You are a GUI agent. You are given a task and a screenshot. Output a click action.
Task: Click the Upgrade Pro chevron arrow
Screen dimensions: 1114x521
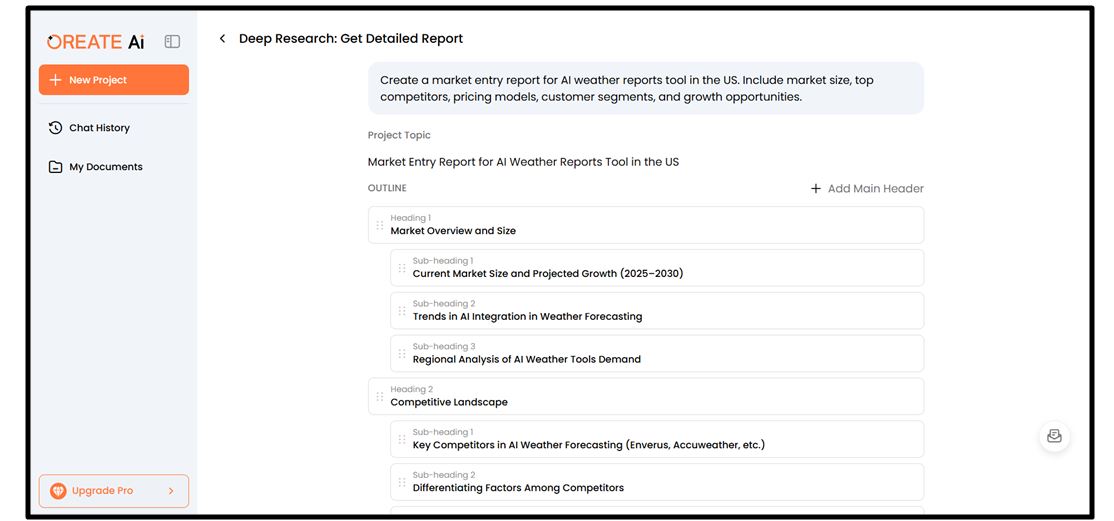coord(171,491)
